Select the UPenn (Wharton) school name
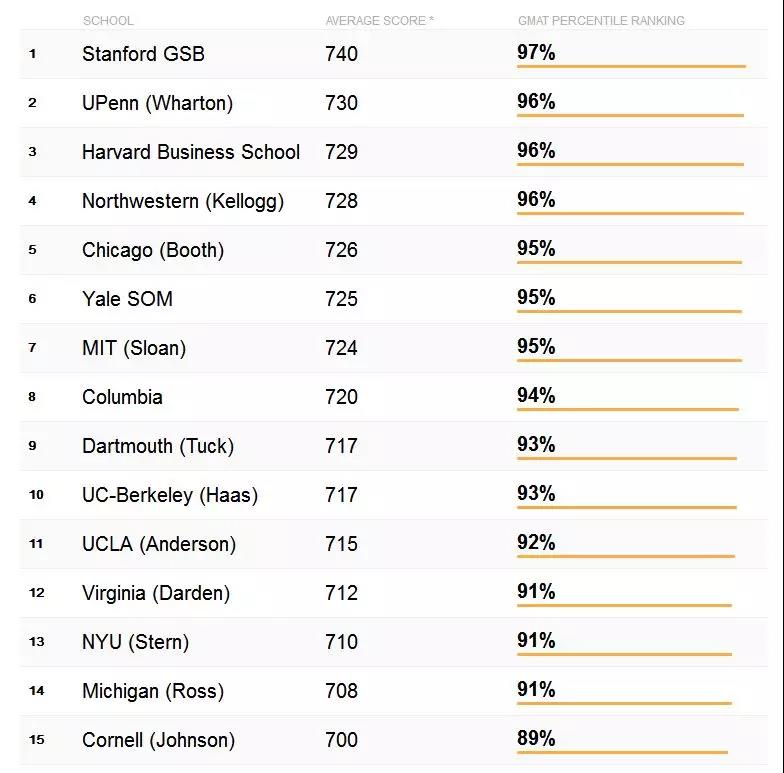The width and height of the screenshot is (784, 773). (158, 103)
